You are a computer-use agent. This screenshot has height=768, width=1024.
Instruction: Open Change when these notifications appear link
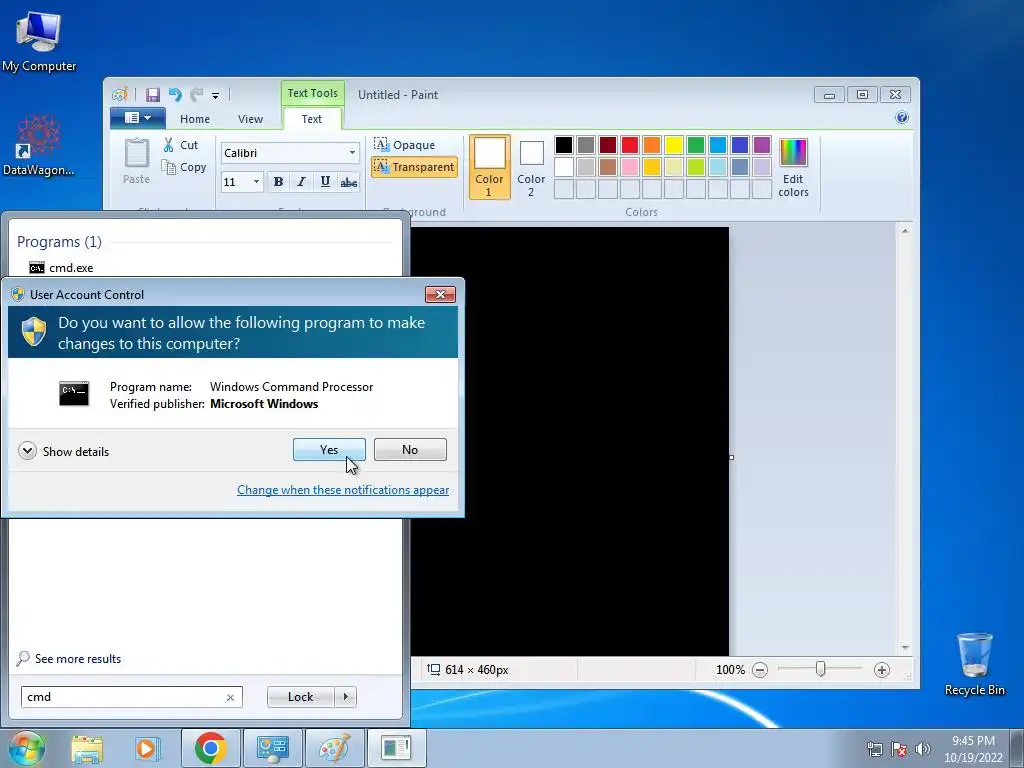coord(343,490)
